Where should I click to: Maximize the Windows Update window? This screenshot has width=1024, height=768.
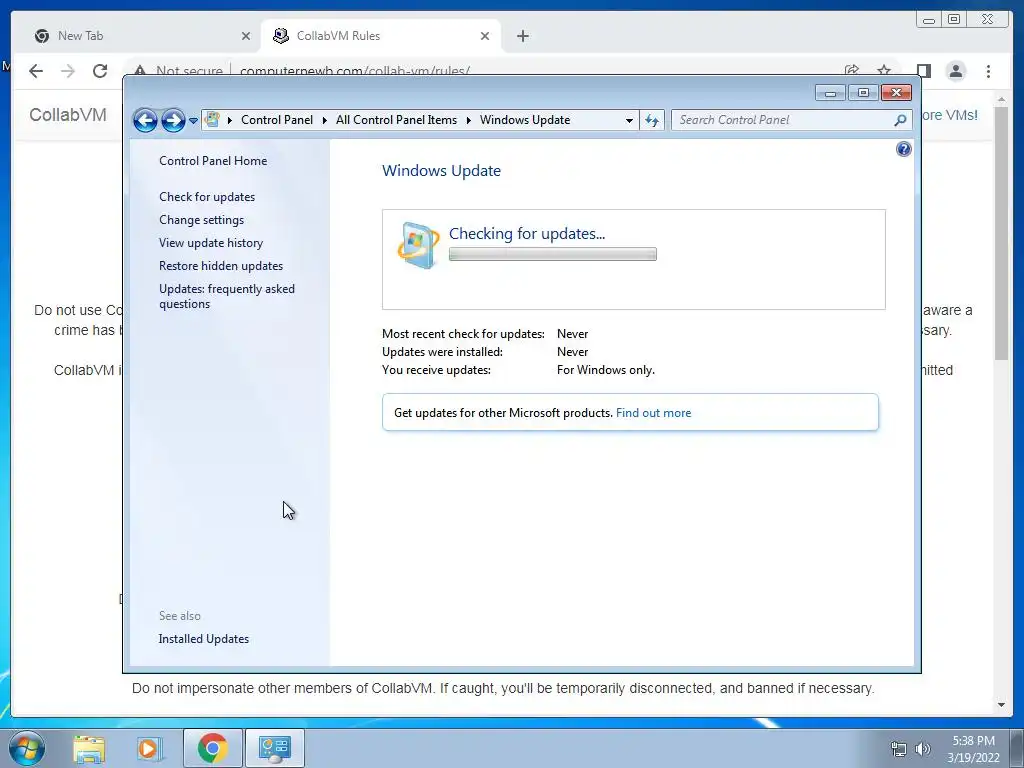tap(863, 93)
